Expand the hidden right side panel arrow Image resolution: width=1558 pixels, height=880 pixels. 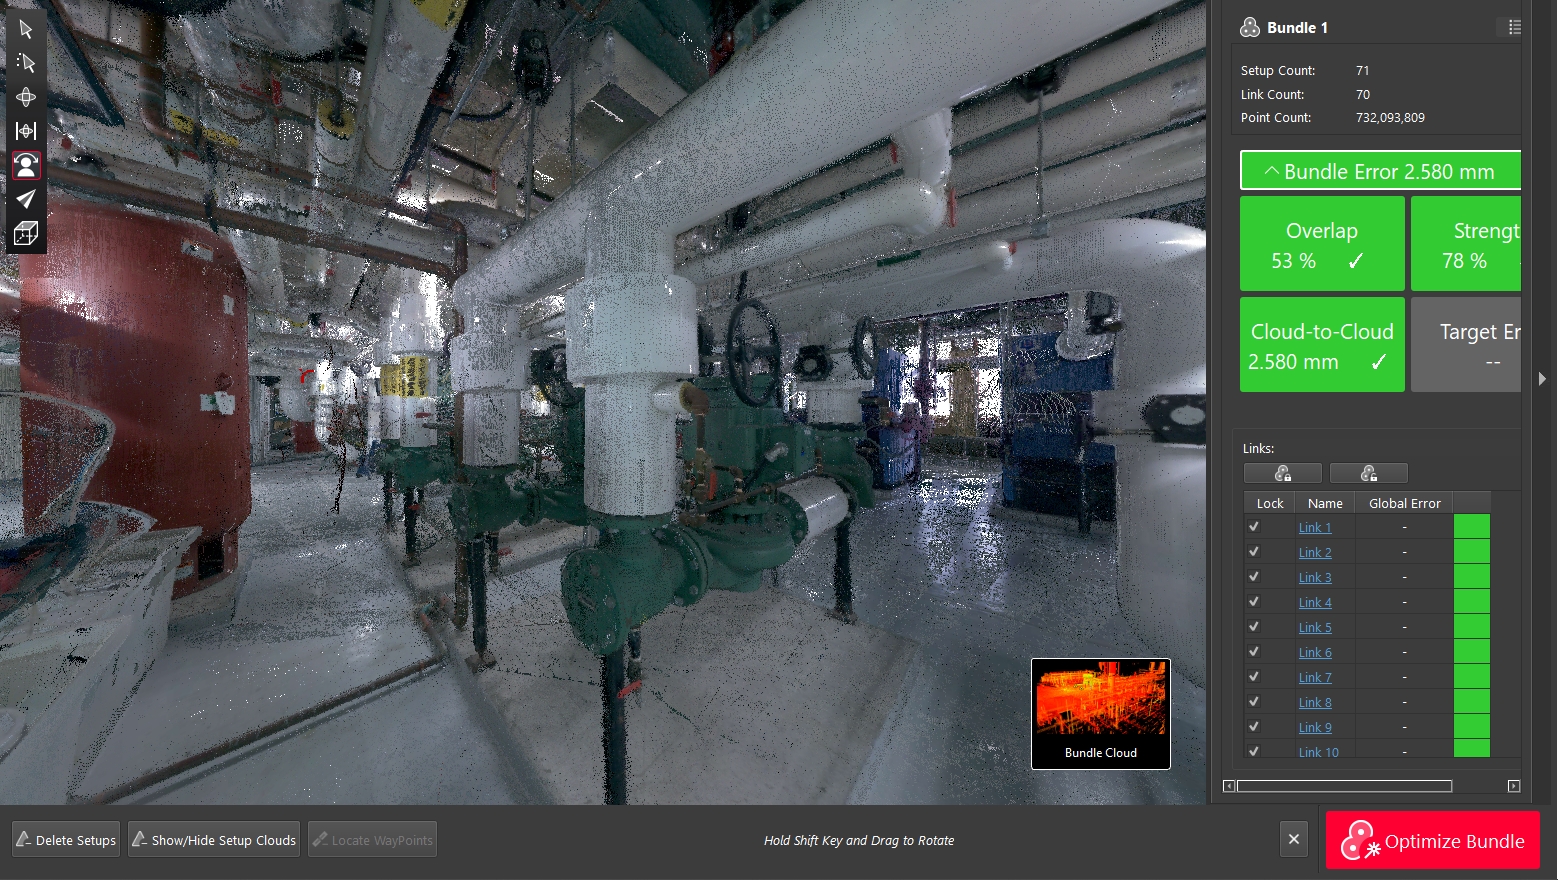coord(1542,379)
